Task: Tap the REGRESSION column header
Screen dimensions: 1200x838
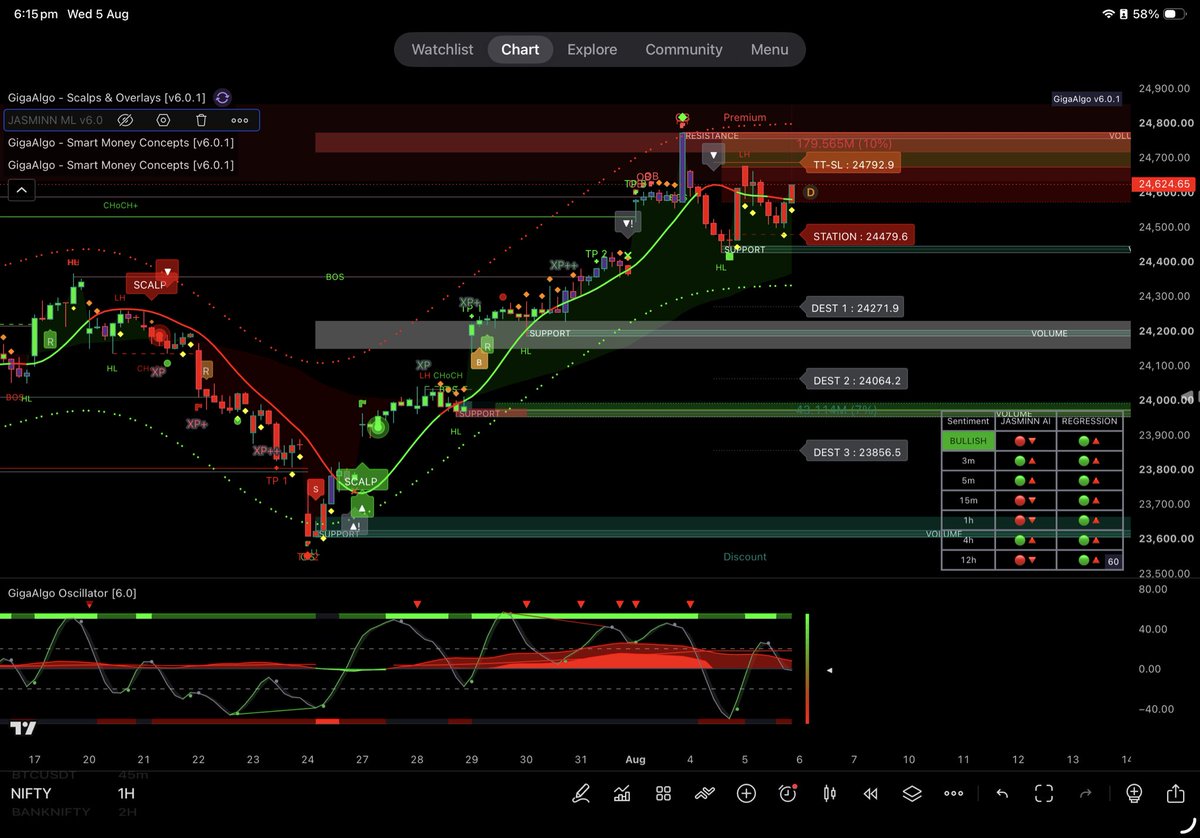Action: tap(1090, 421)
